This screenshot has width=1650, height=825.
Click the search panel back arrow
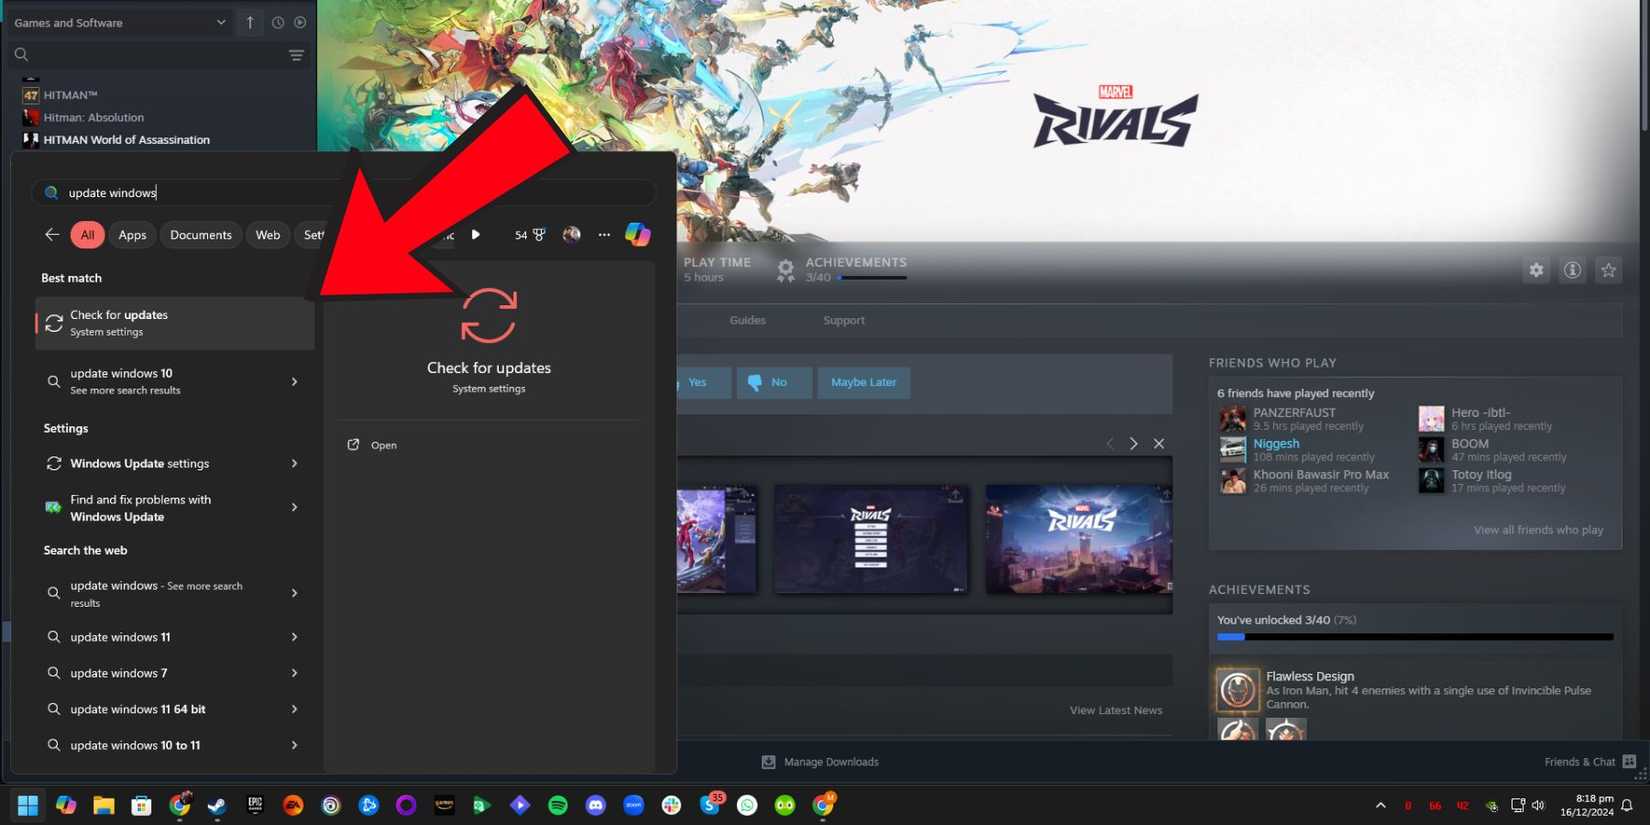[52, 234]
